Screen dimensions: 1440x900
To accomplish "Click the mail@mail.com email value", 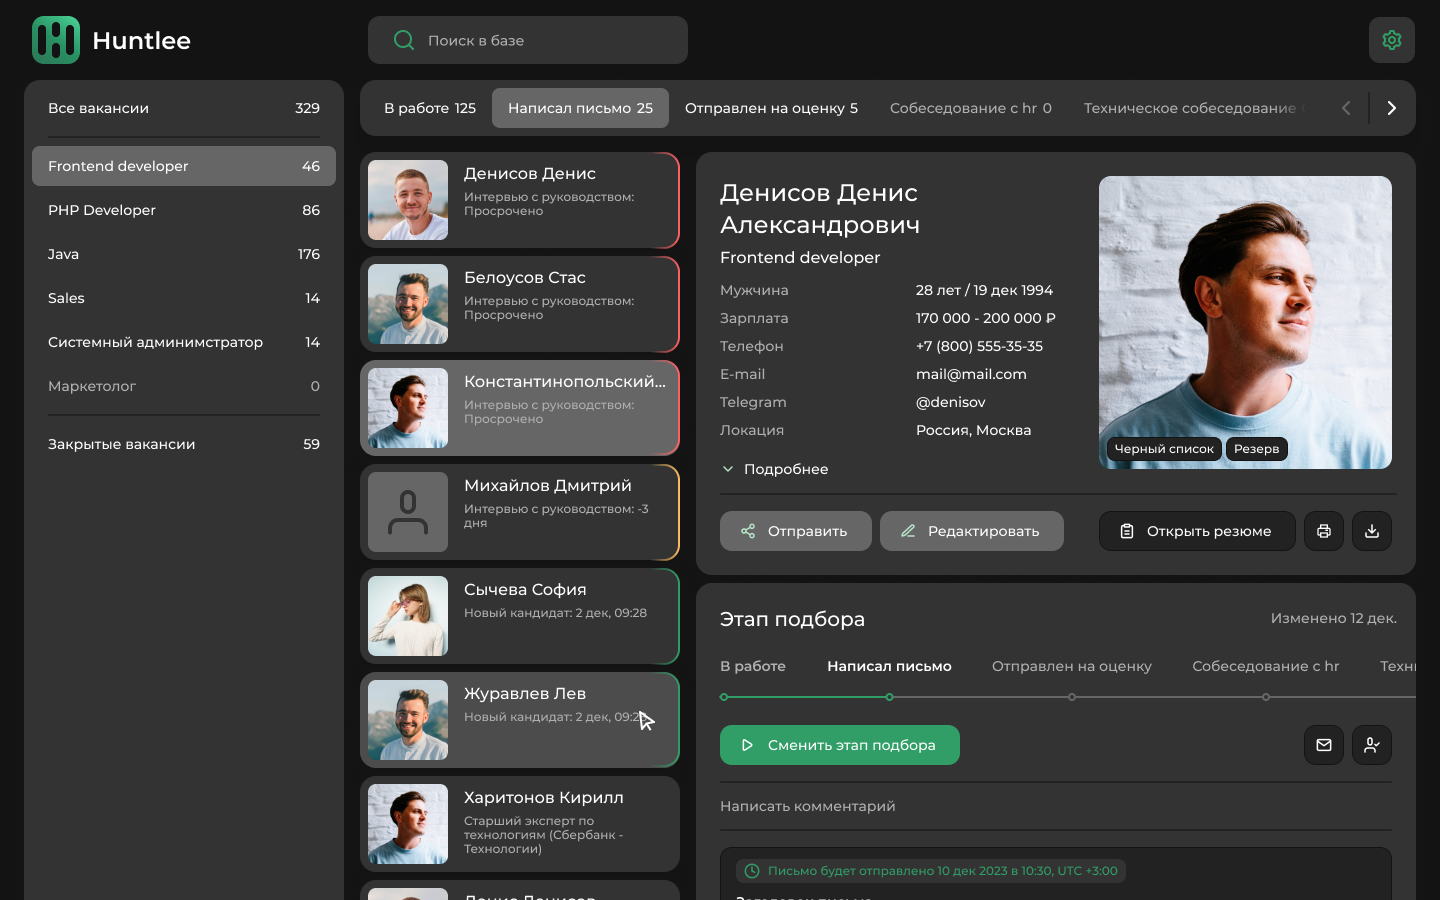I will 971,374.
